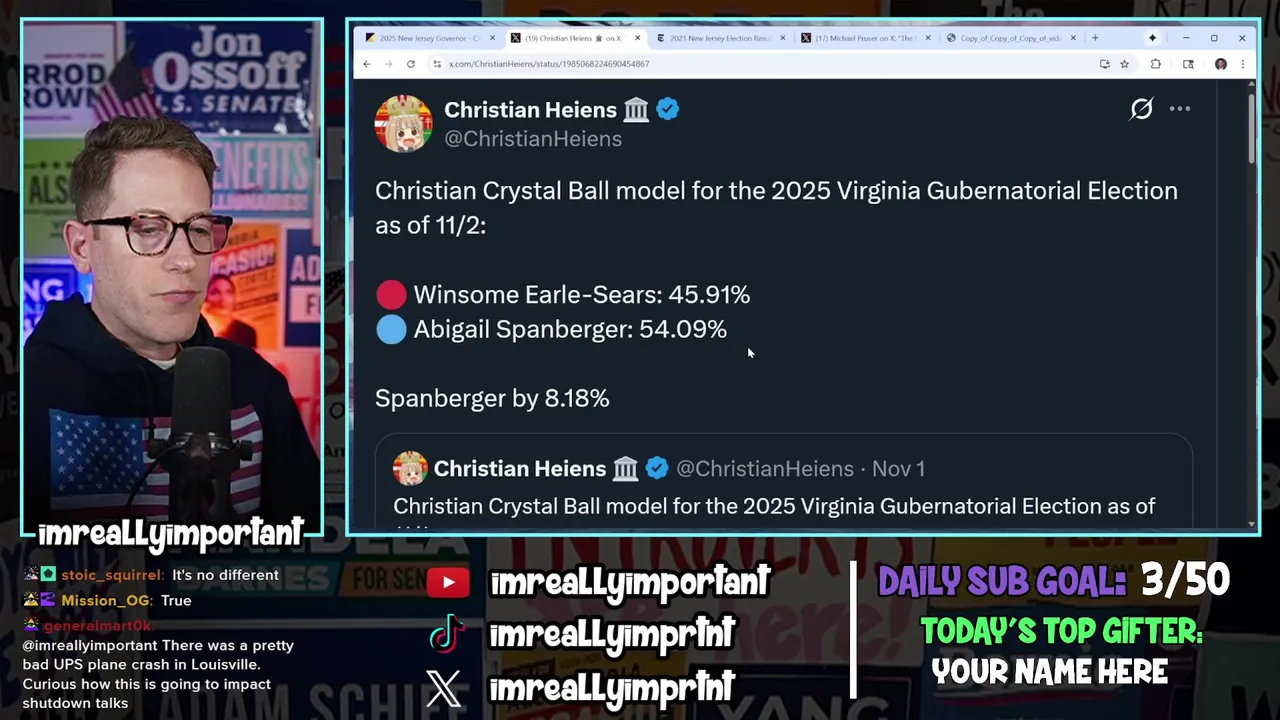Click the side panel icon in toolbar
This screenshot has height=720, width=1280.
(x=1188, y=64)
